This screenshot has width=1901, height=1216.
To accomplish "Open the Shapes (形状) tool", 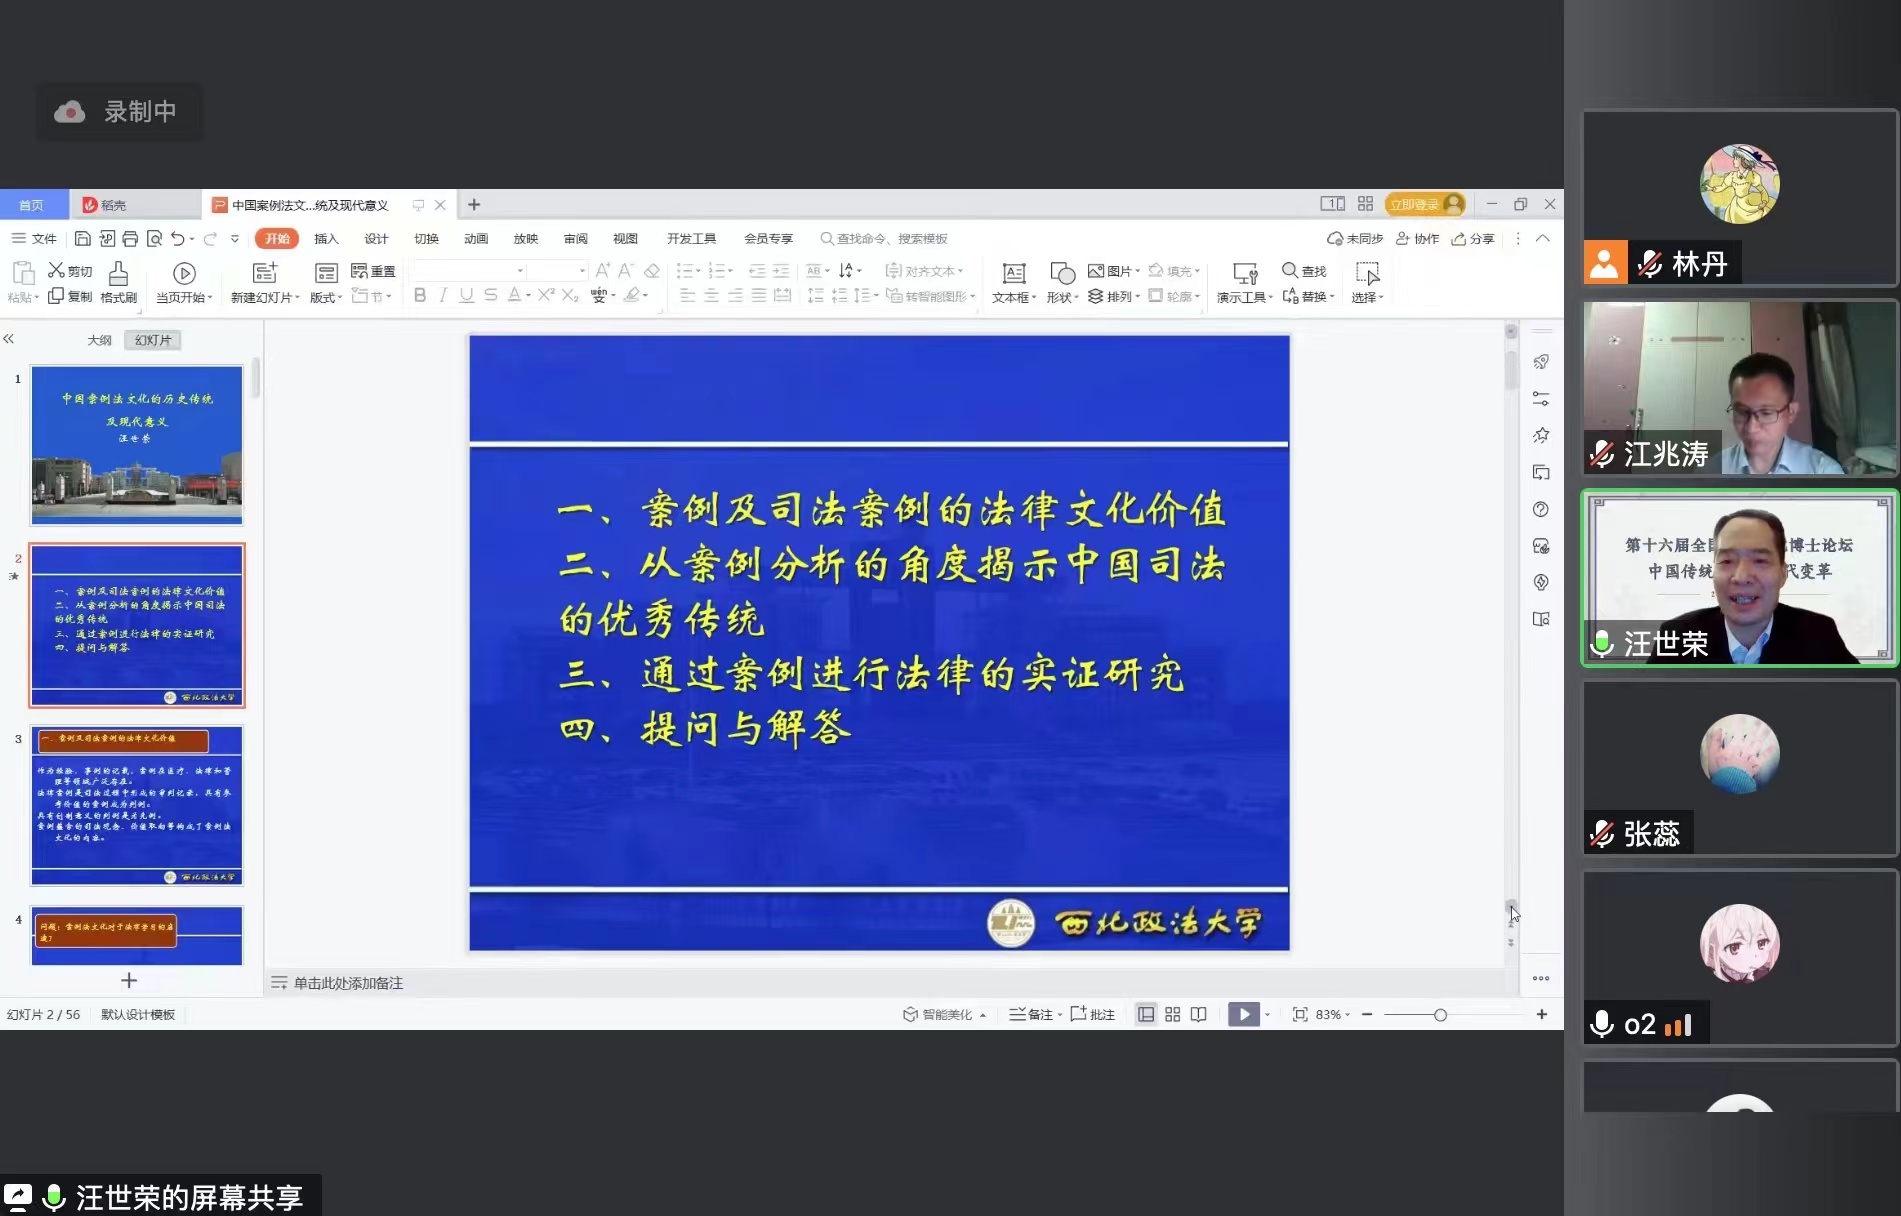I will (x=1062, y=273).
